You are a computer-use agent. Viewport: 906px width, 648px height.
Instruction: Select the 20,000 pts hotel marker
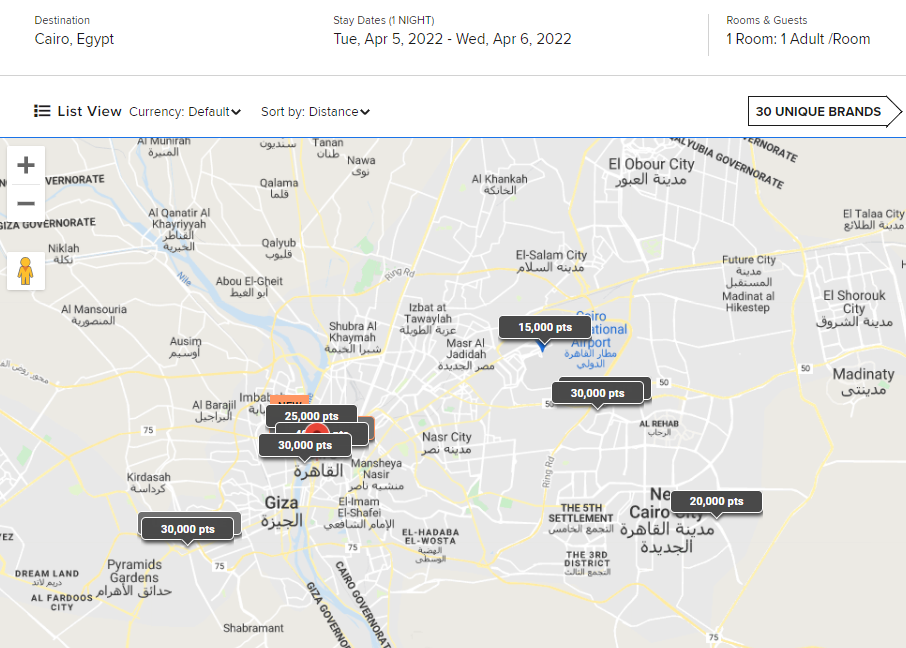[x=716, y=501]
